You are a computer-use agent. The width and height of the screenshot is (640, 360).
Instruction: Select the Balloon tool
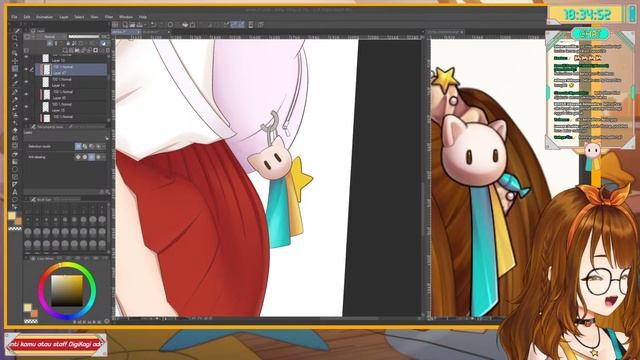[15, 200]
